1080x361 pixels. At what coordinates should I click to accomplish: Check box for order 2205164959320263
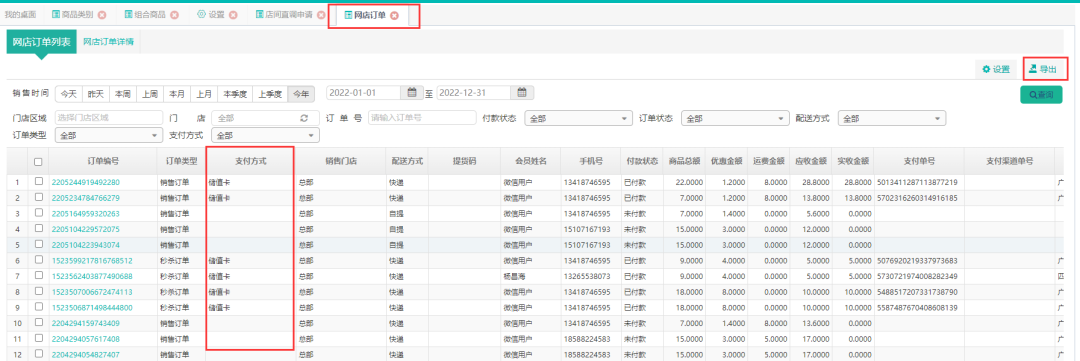click(x=39, y=213)
